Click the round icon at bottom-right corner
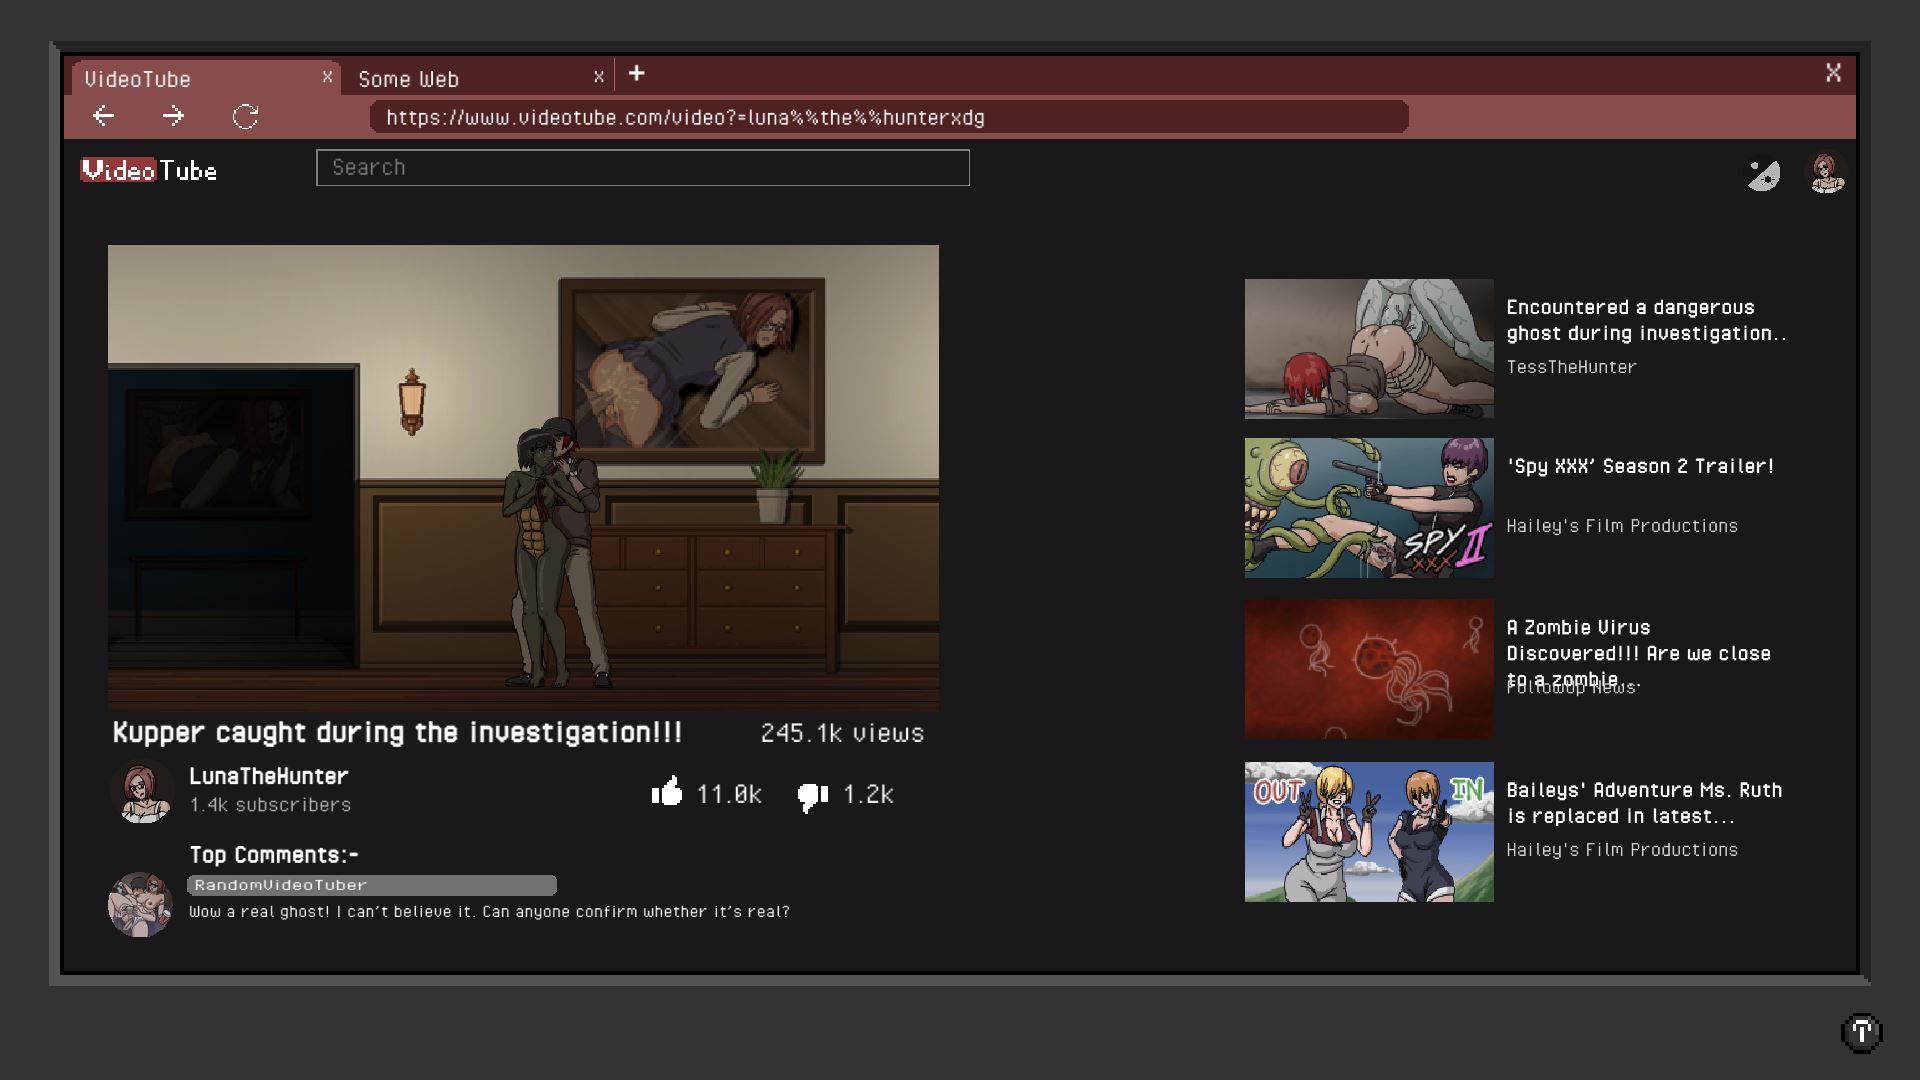The image size is (1920, 1080). (x=1861, y=1032)
